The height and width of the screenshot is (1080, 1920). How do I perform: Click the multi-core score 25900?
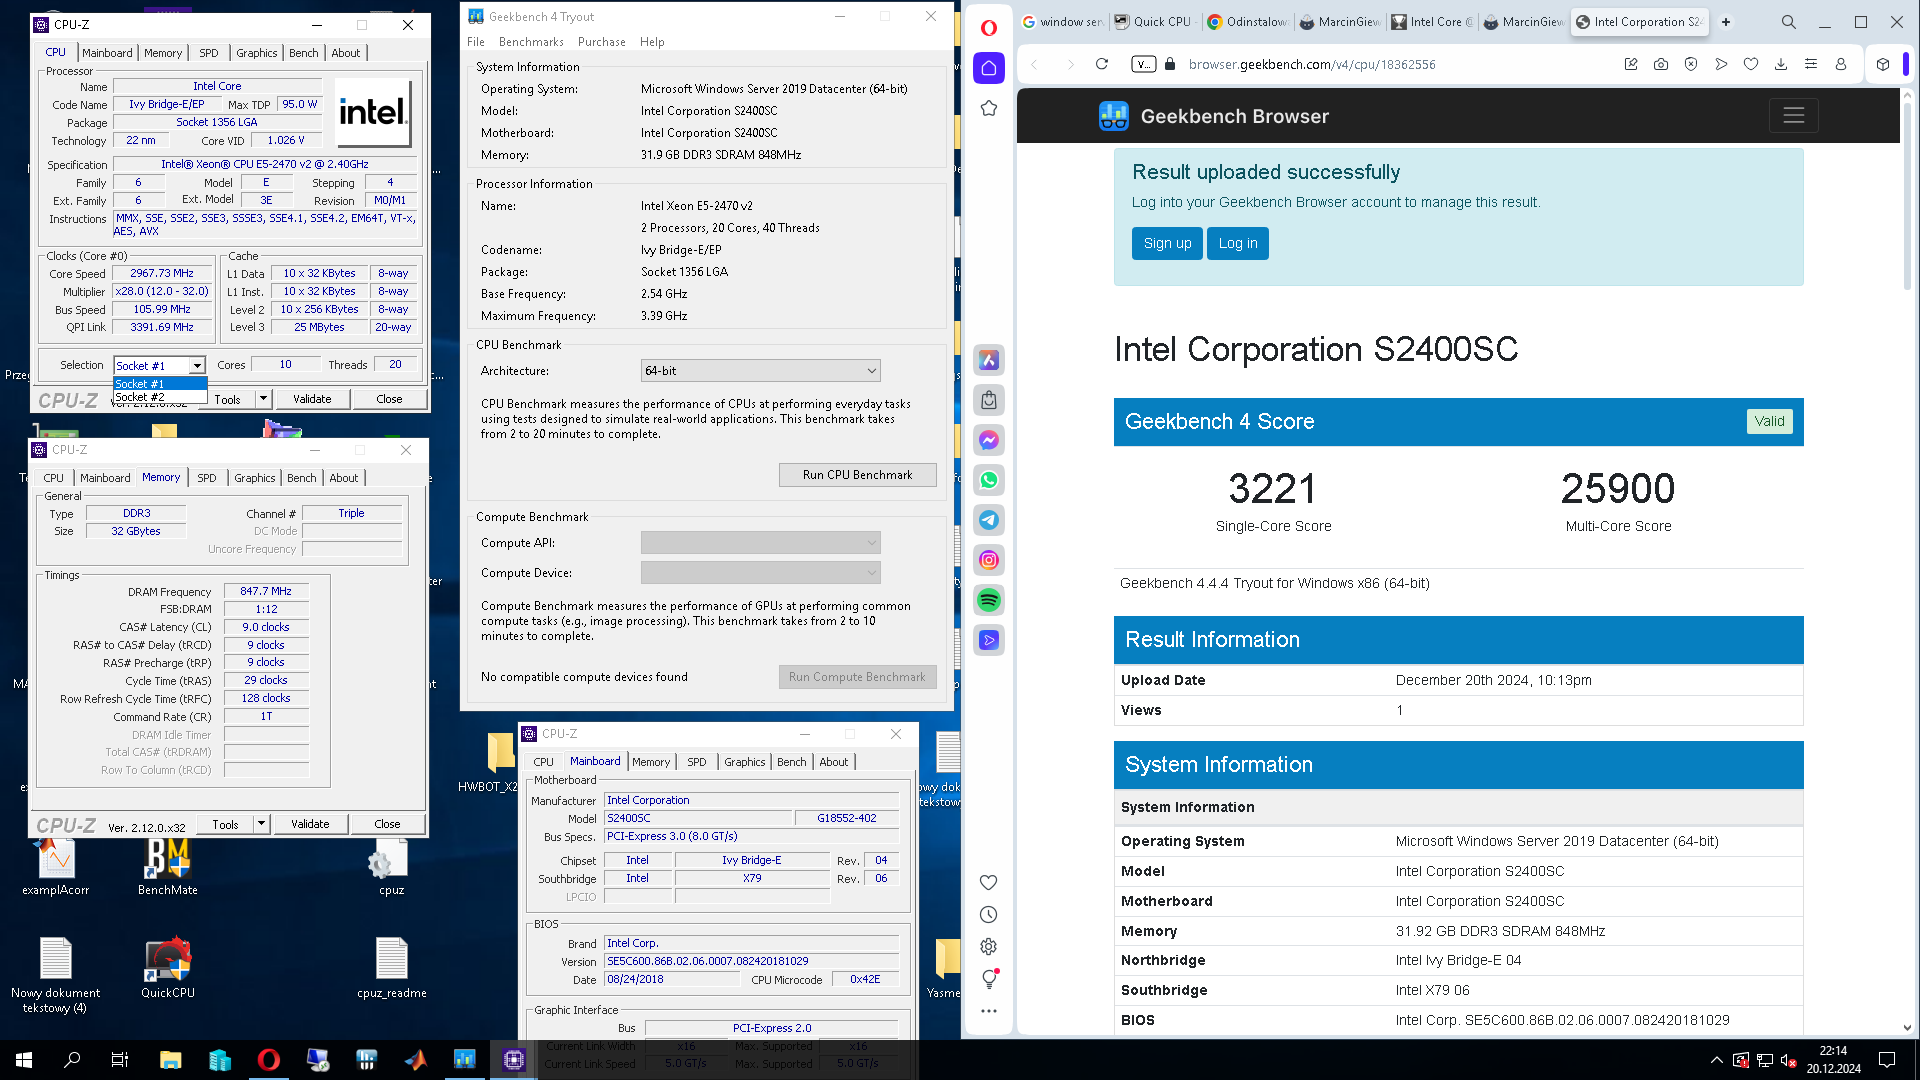pyautogui.click(x=1618, y=489)
